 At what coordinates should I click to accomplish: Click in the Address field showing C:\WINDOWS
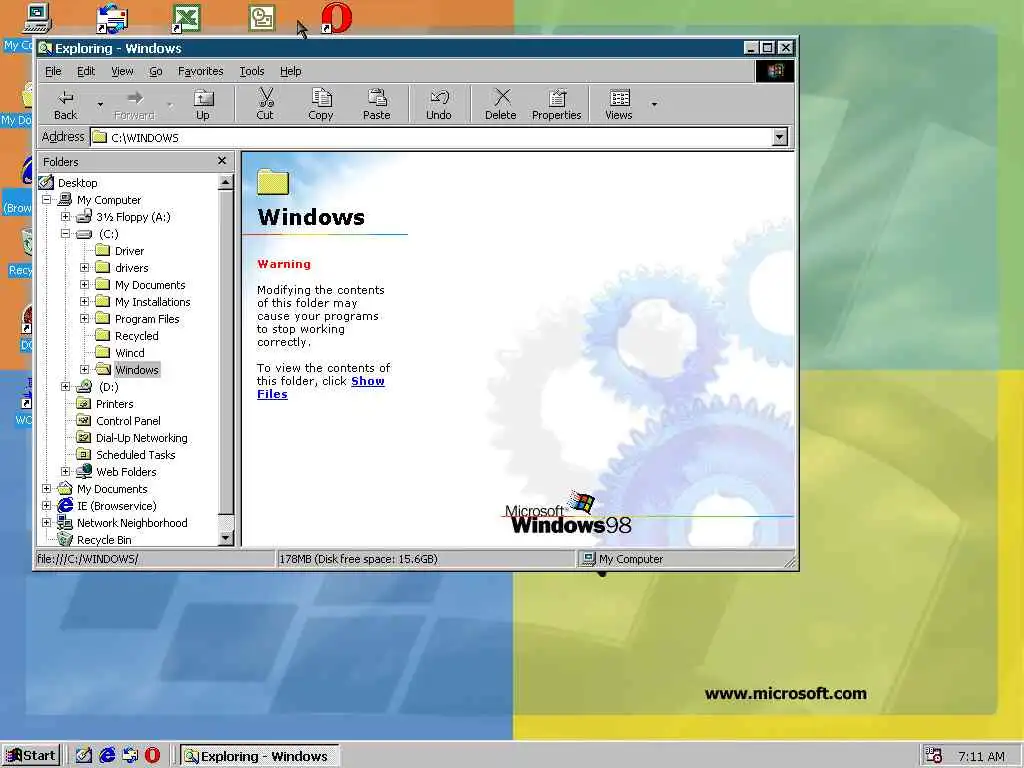coord(431,137)
